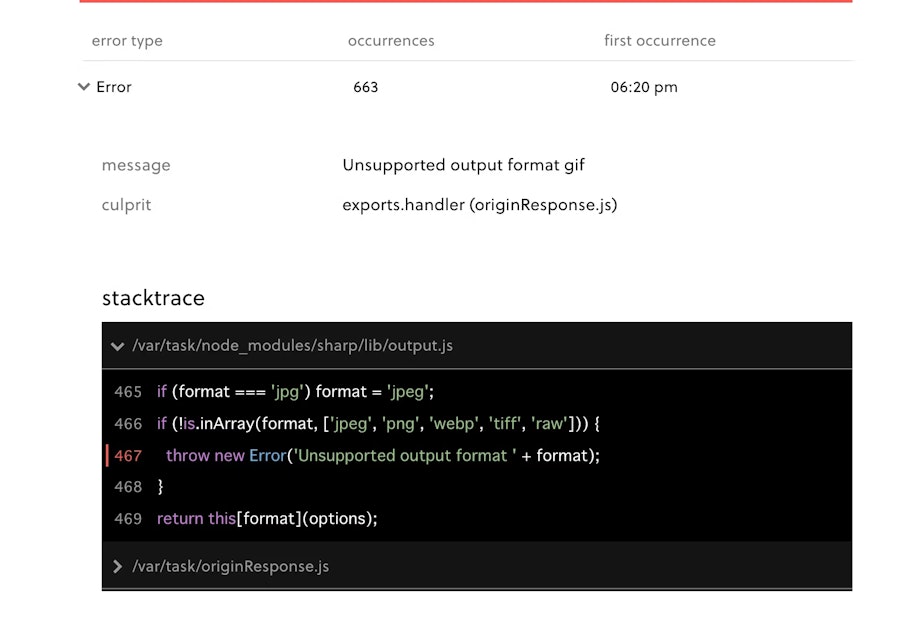Click the right-pointing chevron beside originResponse.js
Viewport: 910px width, 620px height.
point(117,566)
